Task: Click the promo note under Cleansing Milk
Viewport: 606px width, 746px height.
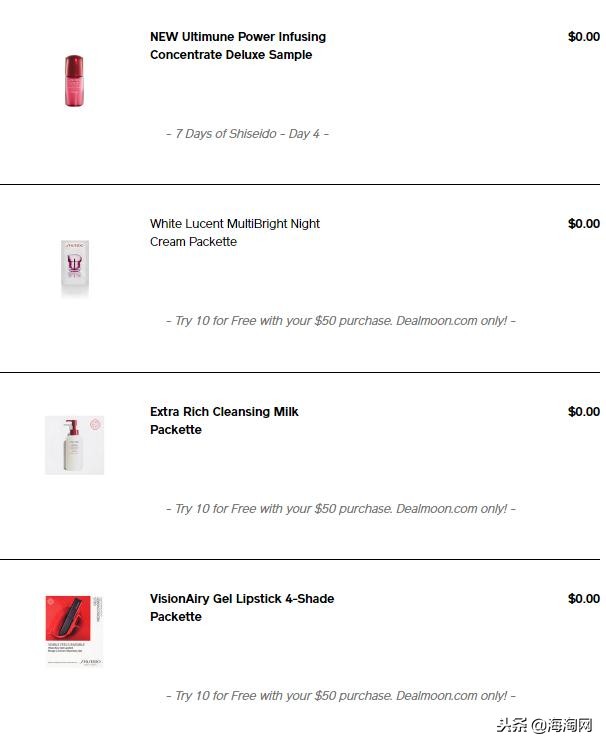Action: [x=340, y=508]
